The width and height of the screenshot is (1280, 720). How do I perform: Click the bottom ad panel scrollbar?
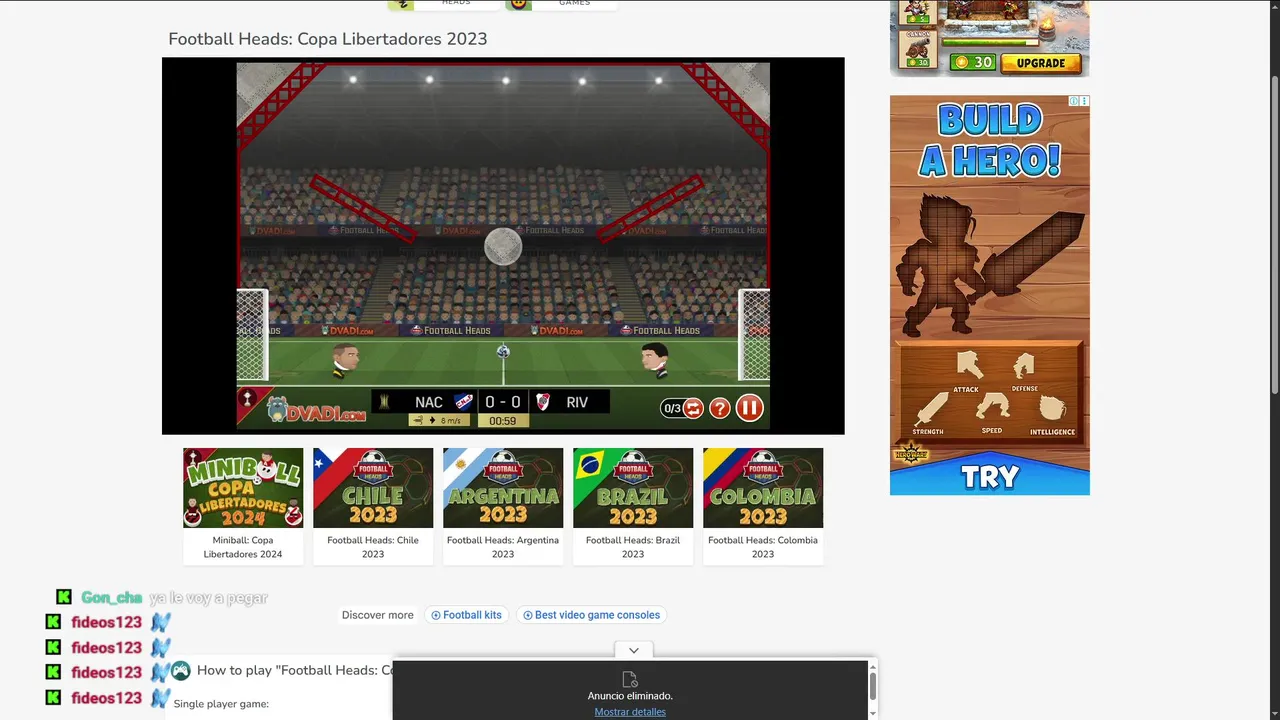872,686
